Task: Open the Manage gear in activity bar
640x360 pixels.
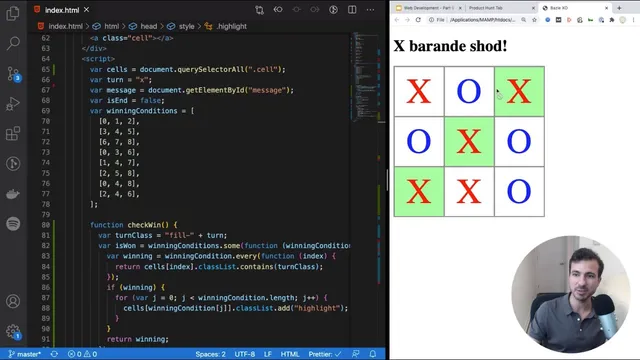Action: (x=13, y=331)
